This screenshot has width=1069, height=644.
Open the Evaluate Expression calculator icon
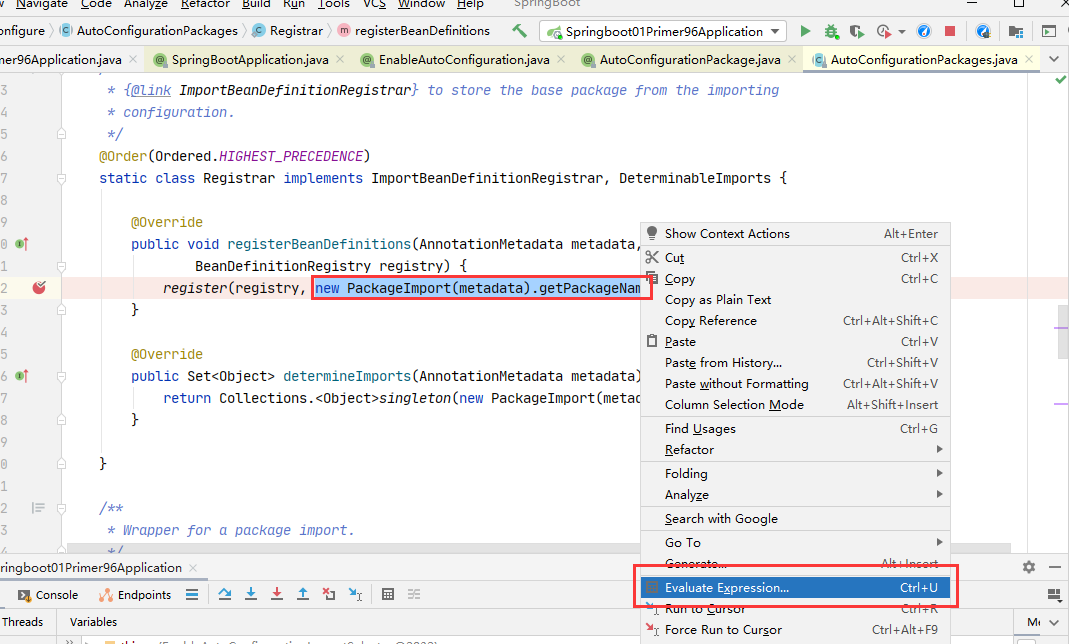(388, 594)
